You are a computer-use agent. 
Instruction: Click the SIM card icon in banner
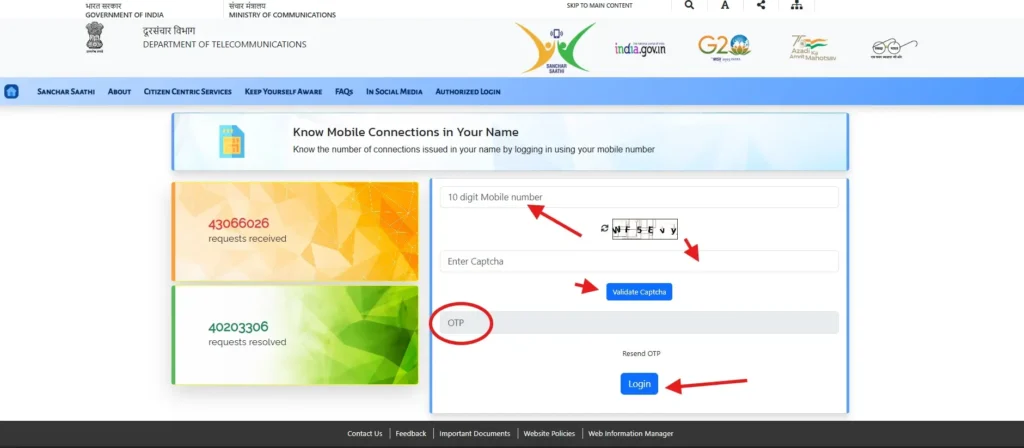coord(231,141)
